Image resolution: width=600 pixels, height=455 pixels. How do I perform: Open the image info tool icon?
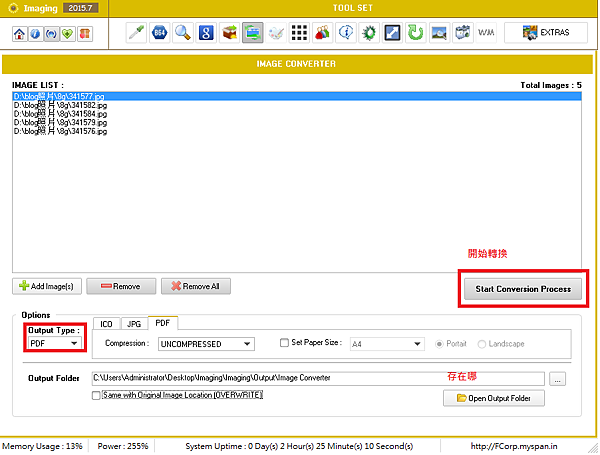tap(346, 33)
